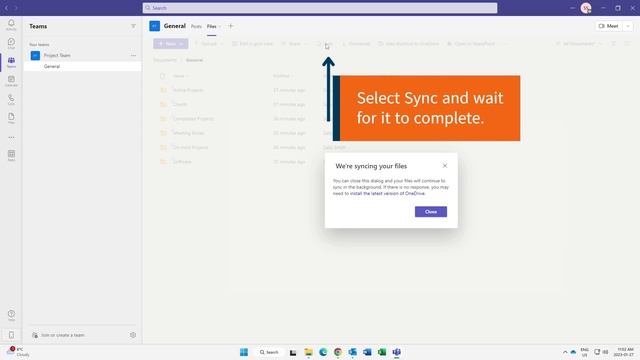Open the Active Projects folder
This screenshot has height=360, width=640.
click(x=188, y=90)
